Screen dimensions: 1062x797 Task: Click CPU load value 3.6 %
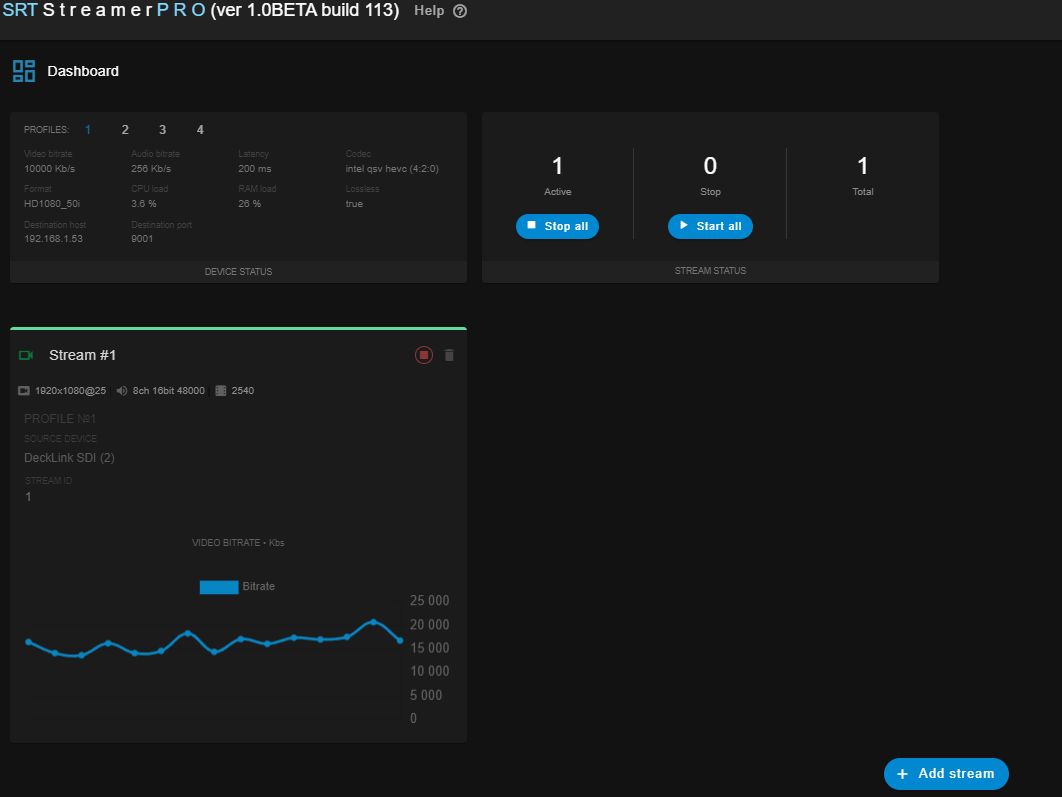[144, 204]
